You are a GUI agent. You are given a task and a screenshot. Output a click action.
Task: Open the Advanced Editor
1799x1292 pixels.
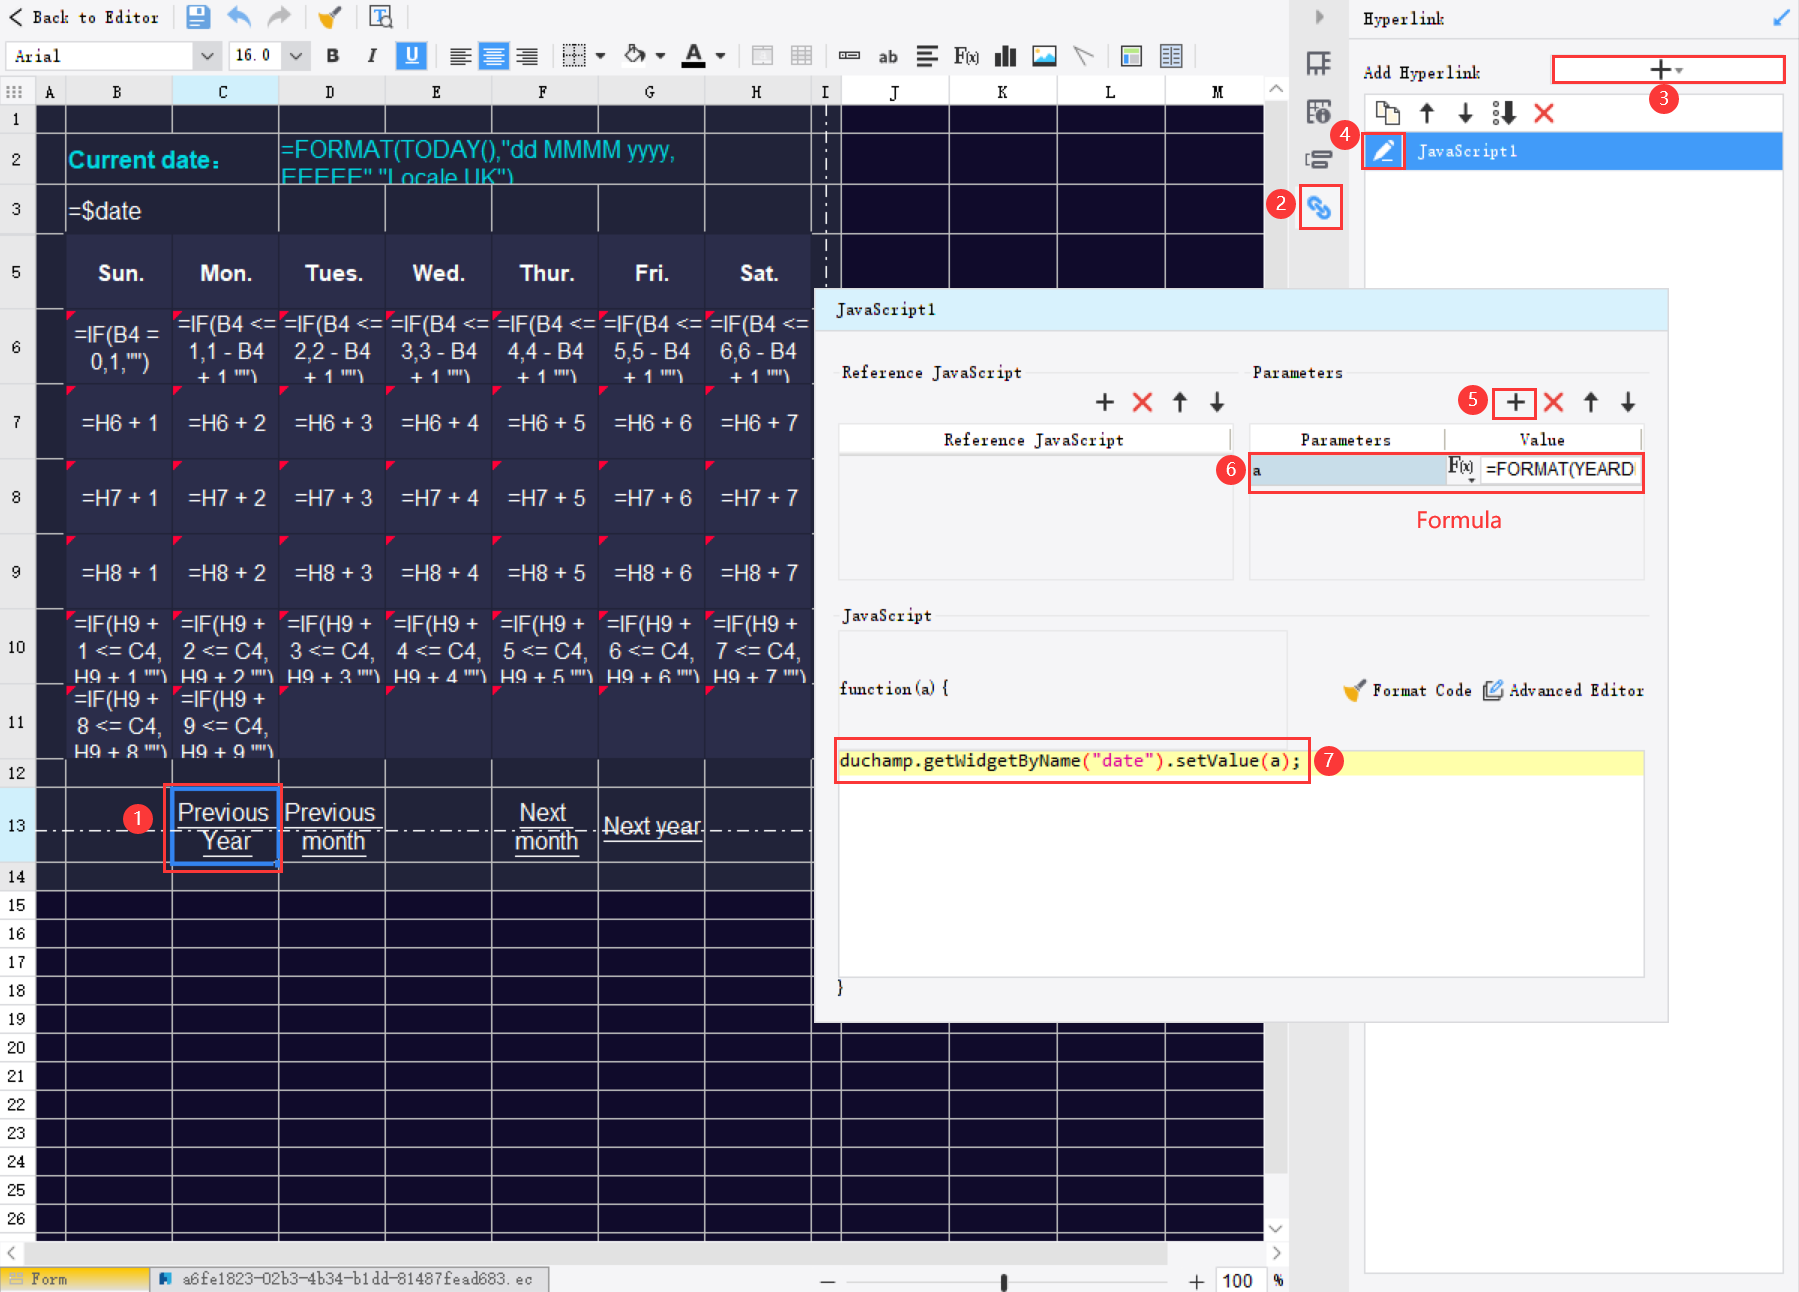pyautogui.click(x=1563, y=690)
